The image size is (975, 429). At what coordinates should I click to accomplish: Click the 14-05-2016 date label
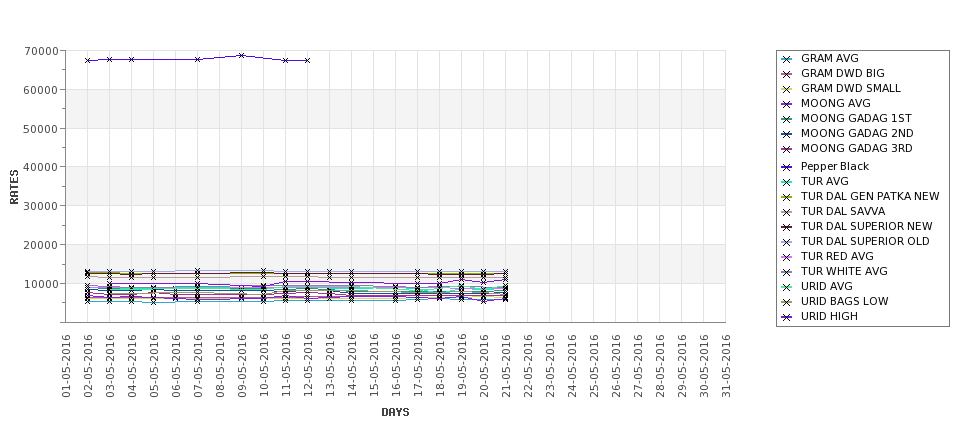(351, 366)
